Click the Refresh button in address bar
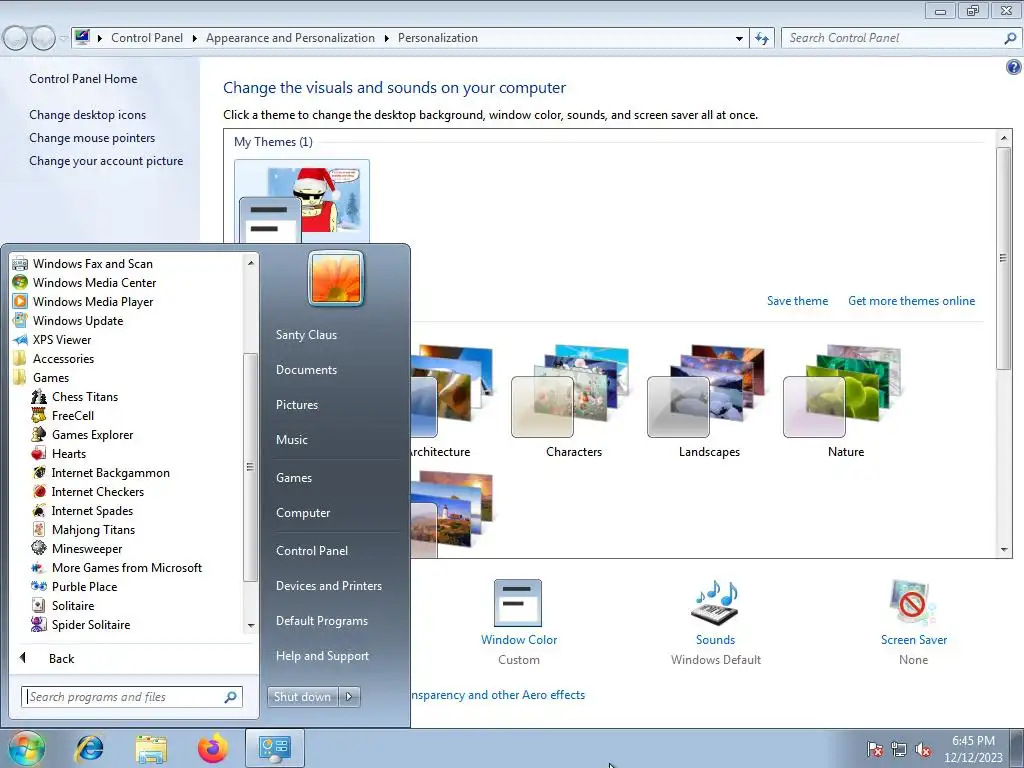1024x768 pixels. tap(761, 39)
